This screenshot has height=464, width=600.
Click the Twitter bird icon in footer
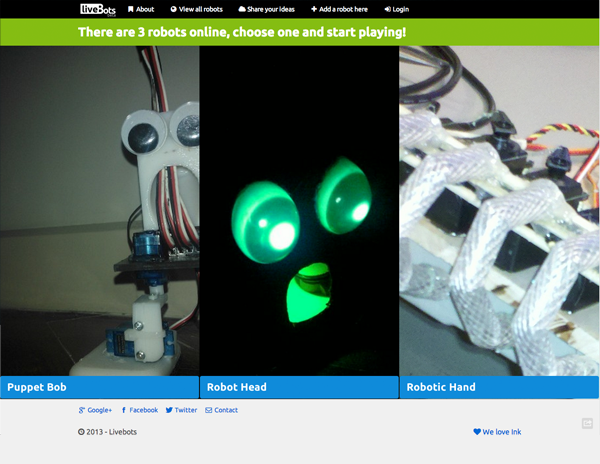tap(169, 410)
